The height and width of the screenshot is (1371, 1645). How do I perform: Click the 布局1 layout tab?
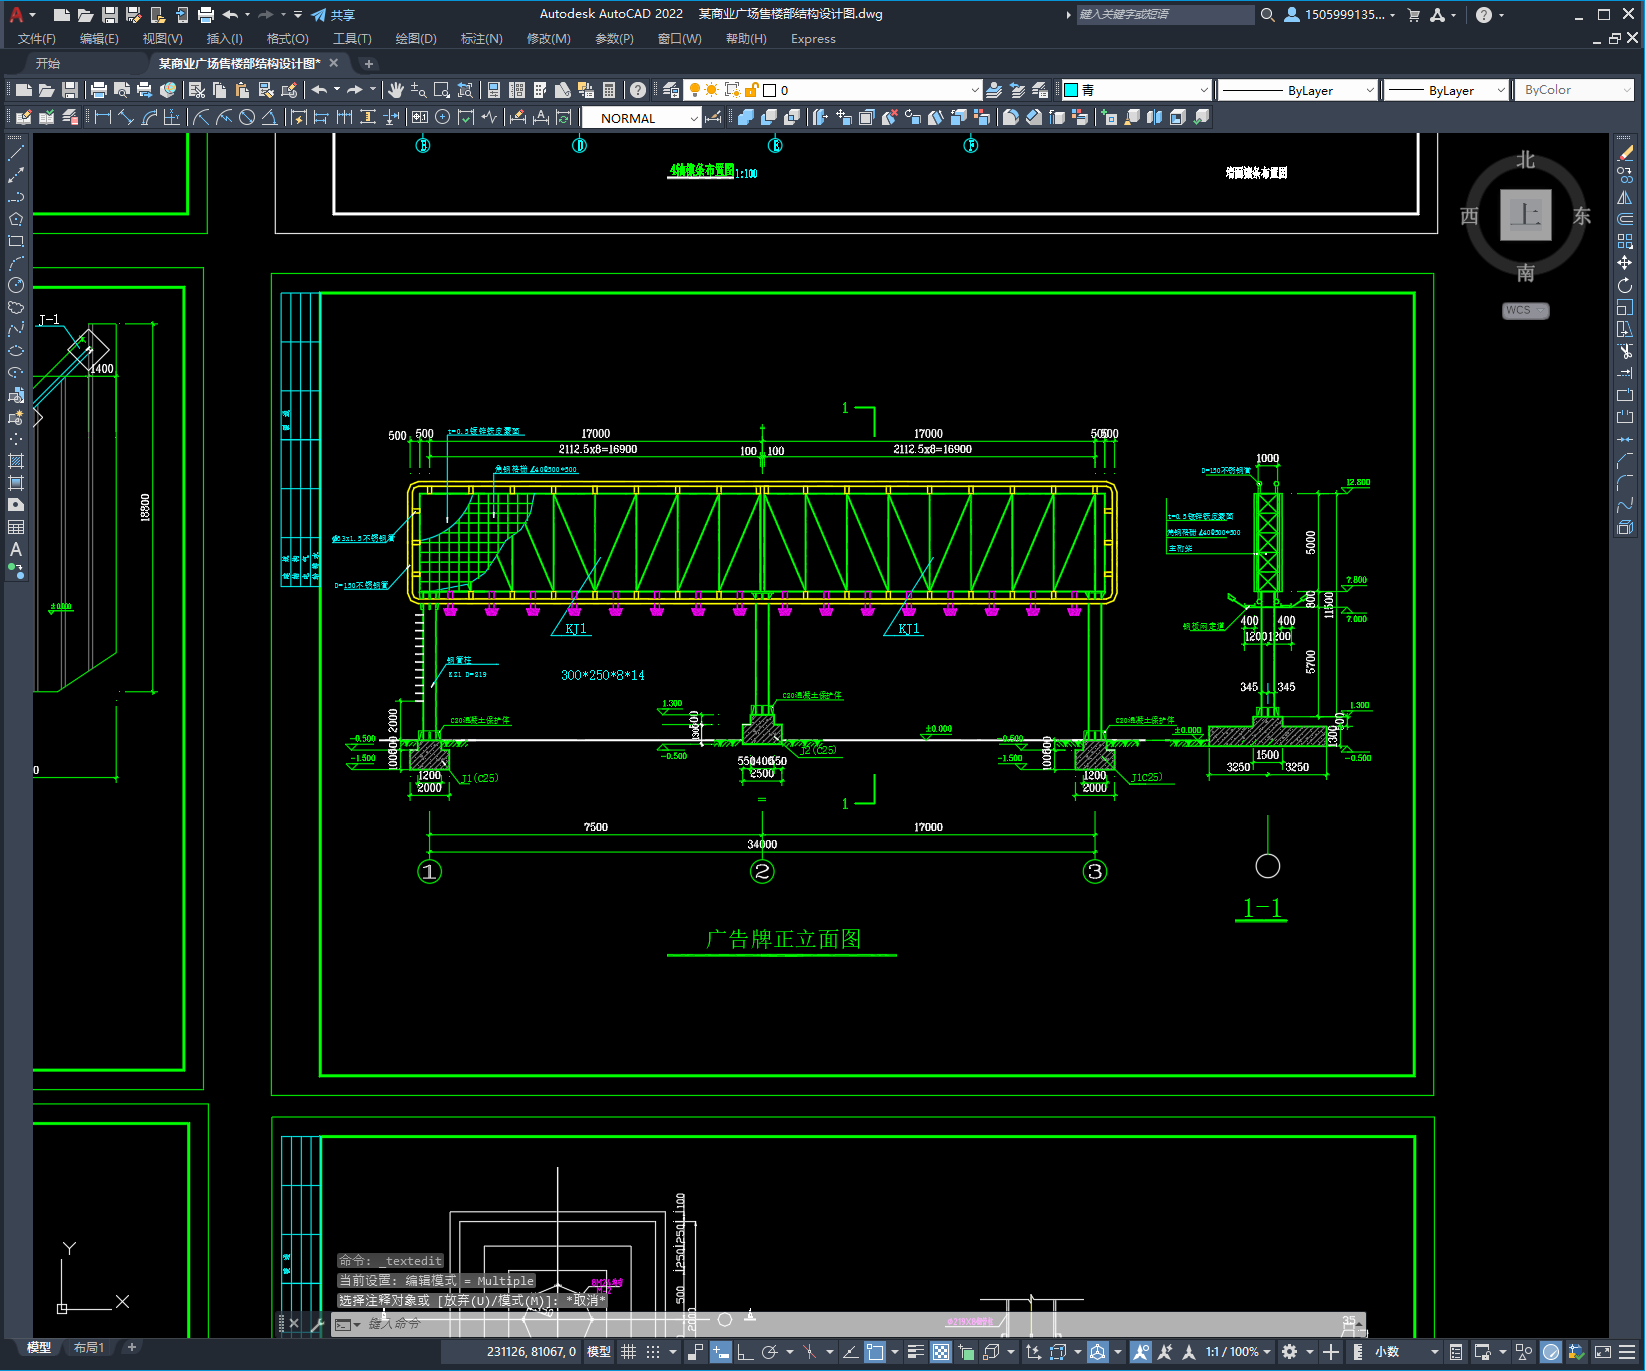(88, 1347)
